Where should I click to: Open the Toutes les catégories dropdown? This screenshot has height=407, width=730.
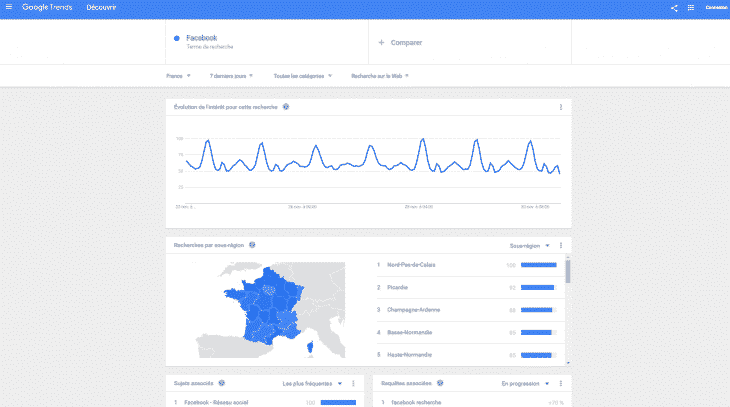(x=303, y=76)
